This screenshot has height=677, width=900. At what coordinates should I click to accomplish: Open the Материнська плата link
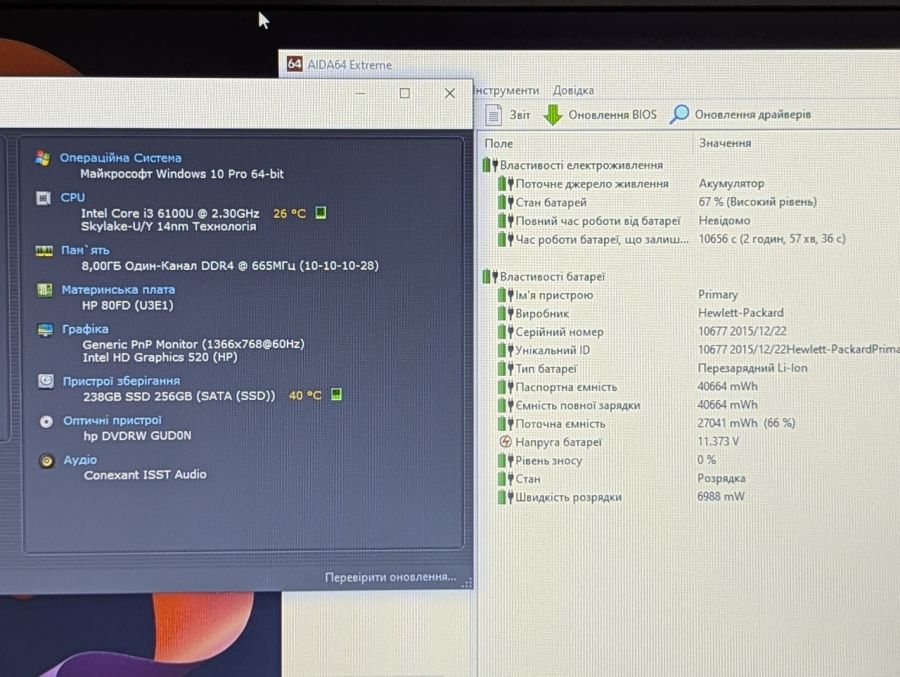click(118, 290)
